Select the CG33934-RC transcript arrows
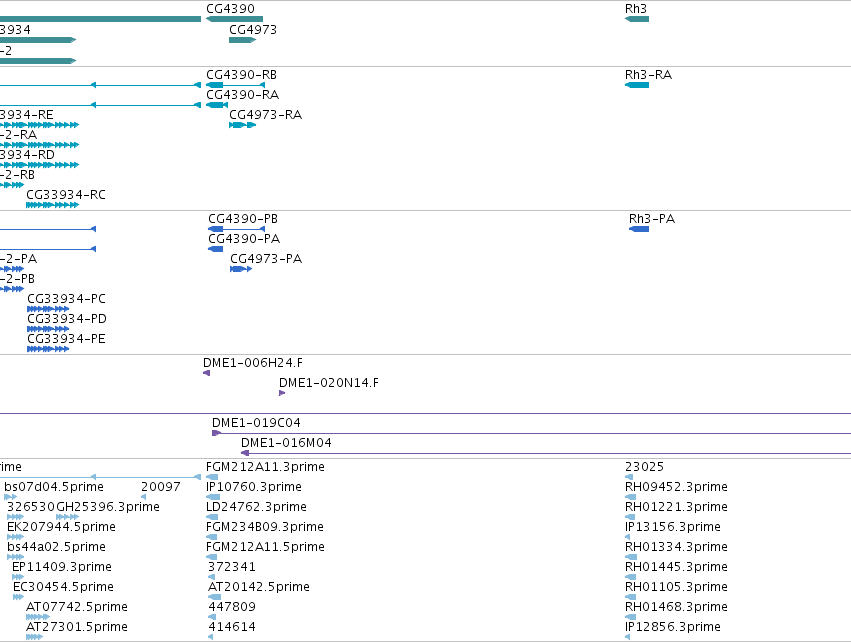 (53, 205)
